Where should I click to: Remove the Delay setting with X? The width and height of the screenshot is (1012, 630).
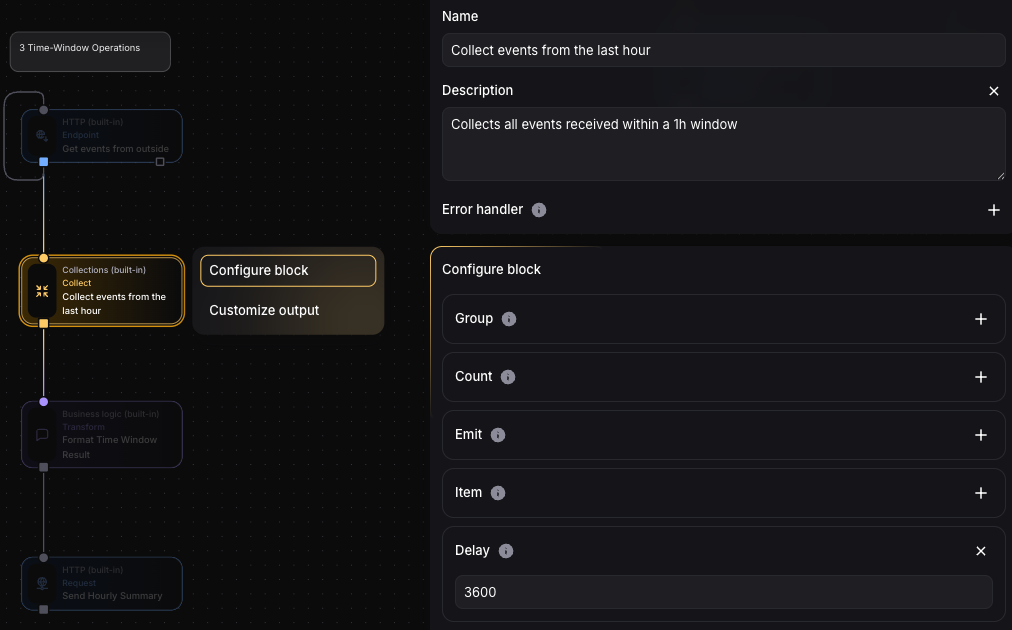(x=980, y=551)
